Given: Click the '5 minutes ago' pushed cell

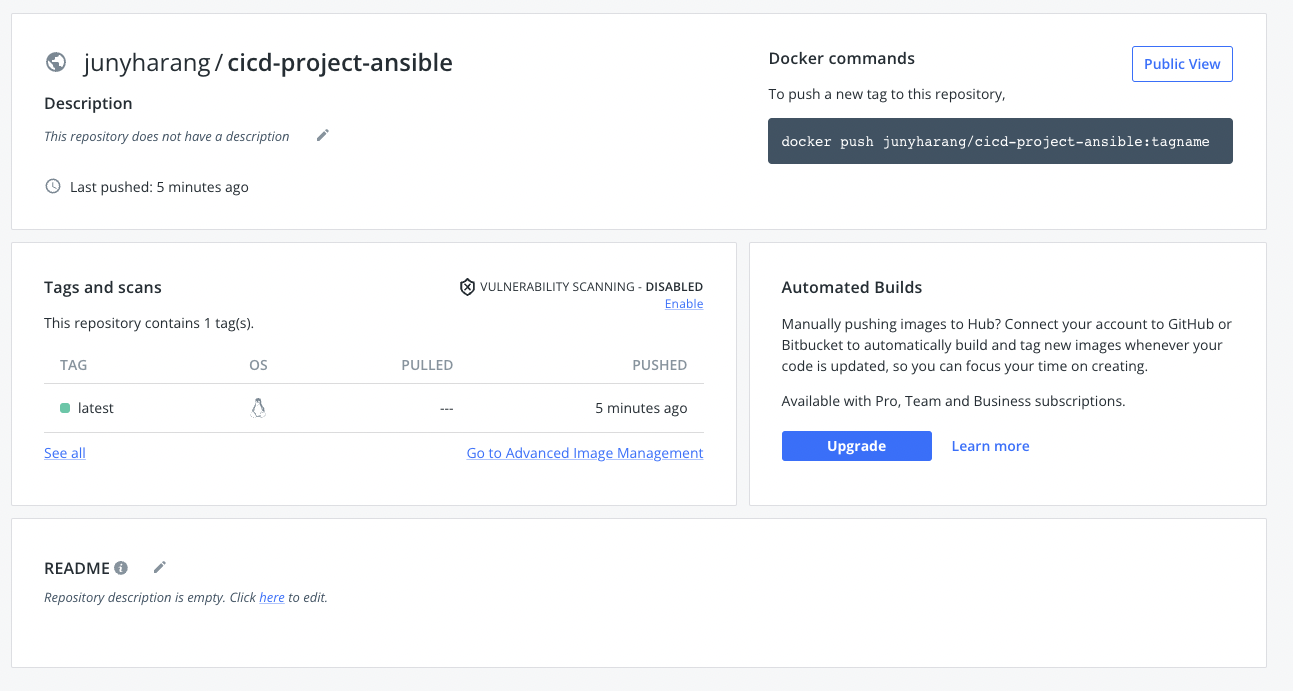Looking at the screenshot, I should tap(641, 408).
